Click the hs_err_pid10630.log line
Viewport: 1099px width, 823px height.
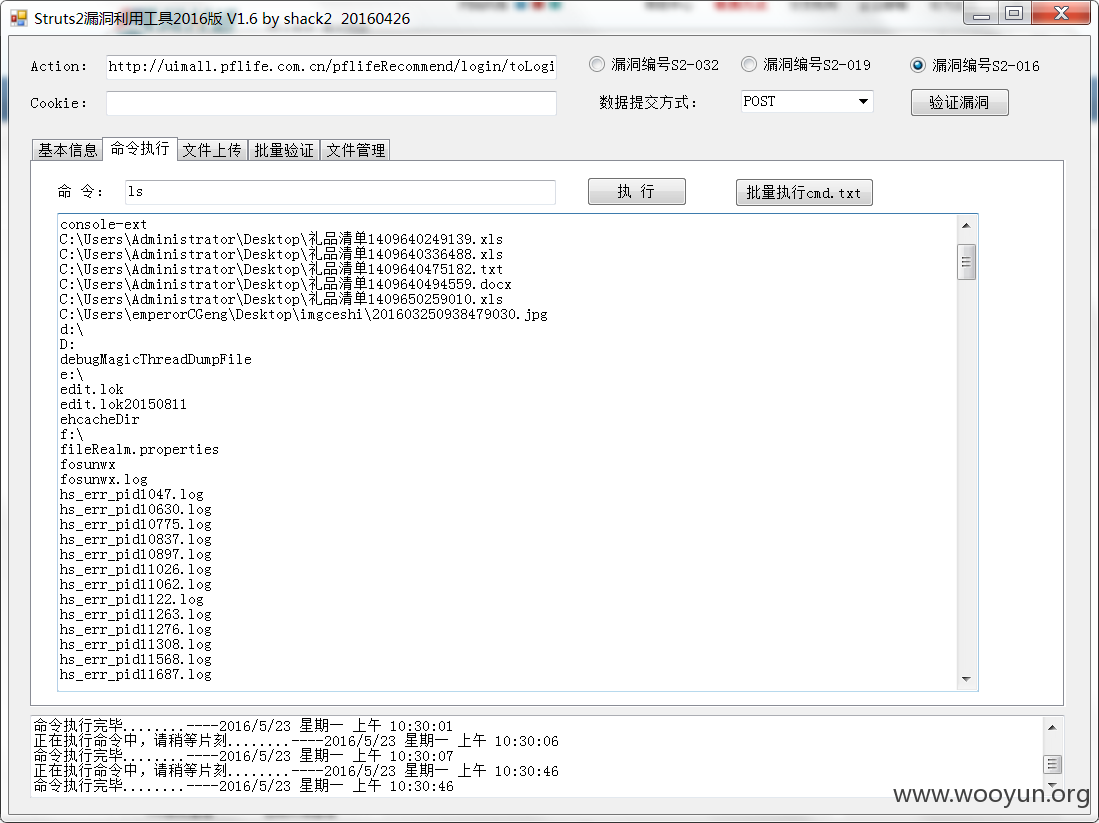[x=135, y=510]
